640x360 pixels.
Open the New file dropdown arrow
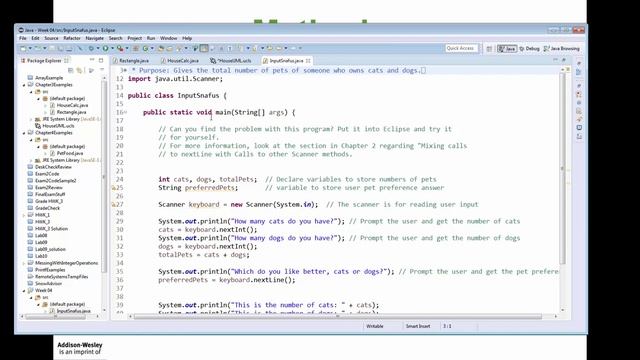pyautogui.click(x=30, y=48)
